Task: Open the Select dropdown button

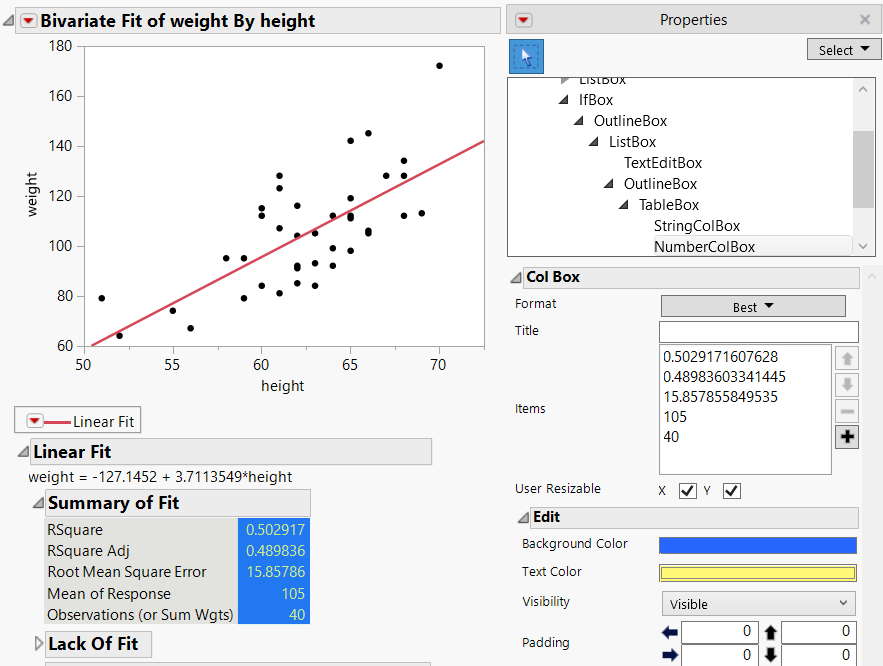Action: [843, 50]
